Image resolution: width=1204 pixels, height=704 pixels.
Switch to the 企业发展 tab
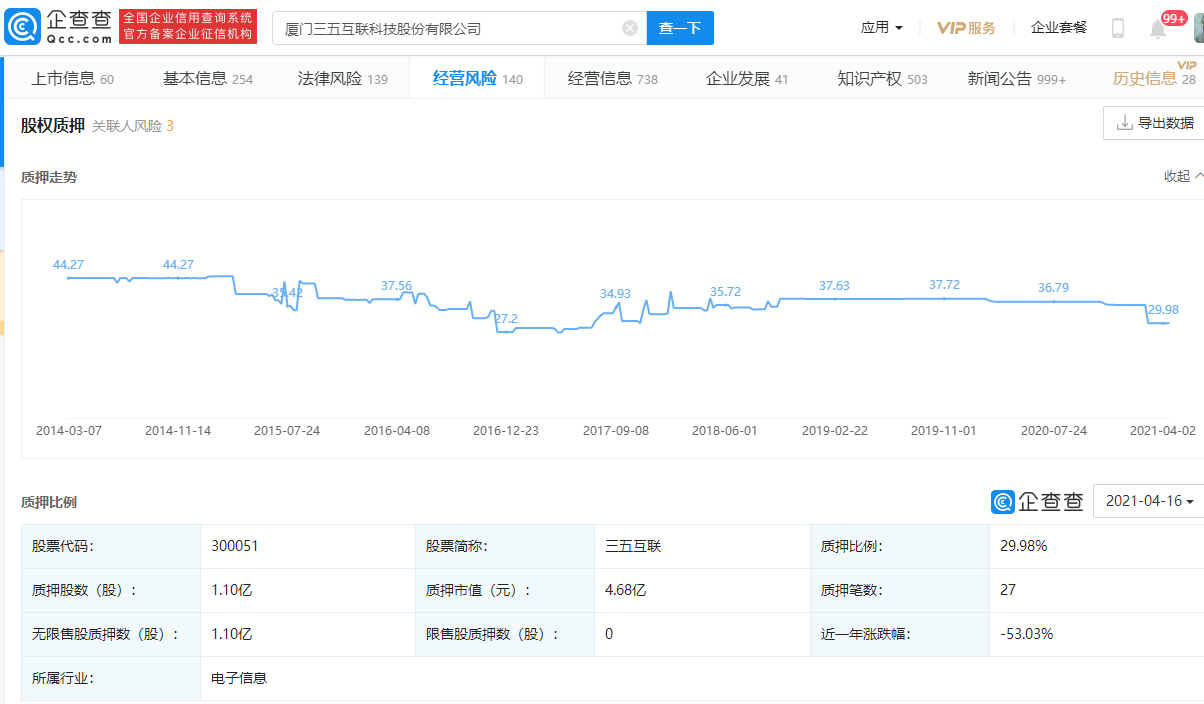tap(747, 78)
